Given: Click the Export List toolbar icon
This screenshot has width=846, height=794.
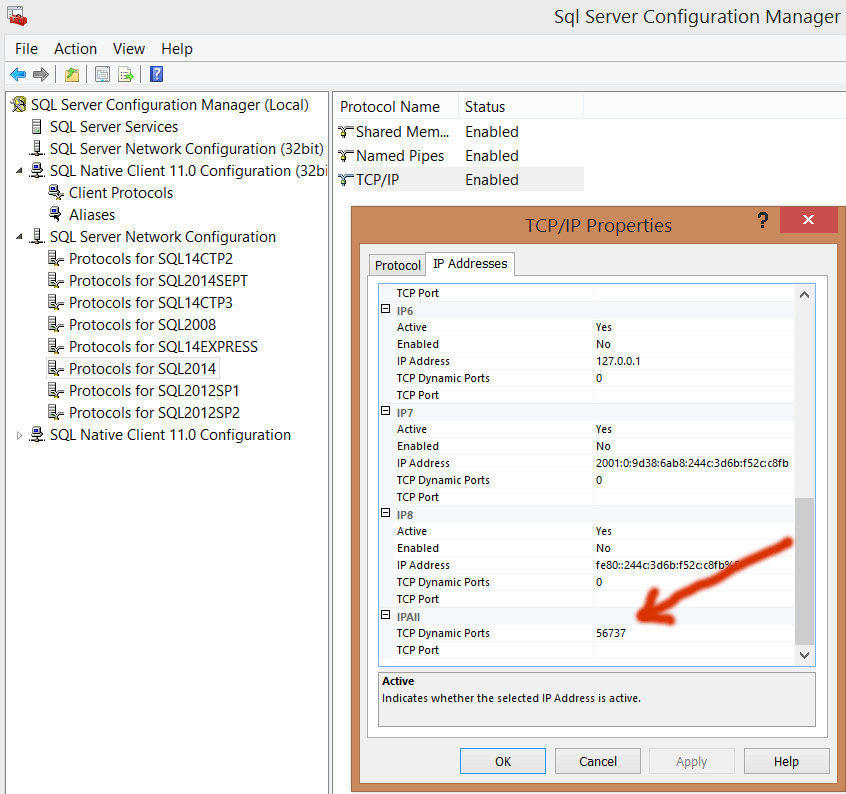Looking at the screenshot, I should tap(126, 74).
